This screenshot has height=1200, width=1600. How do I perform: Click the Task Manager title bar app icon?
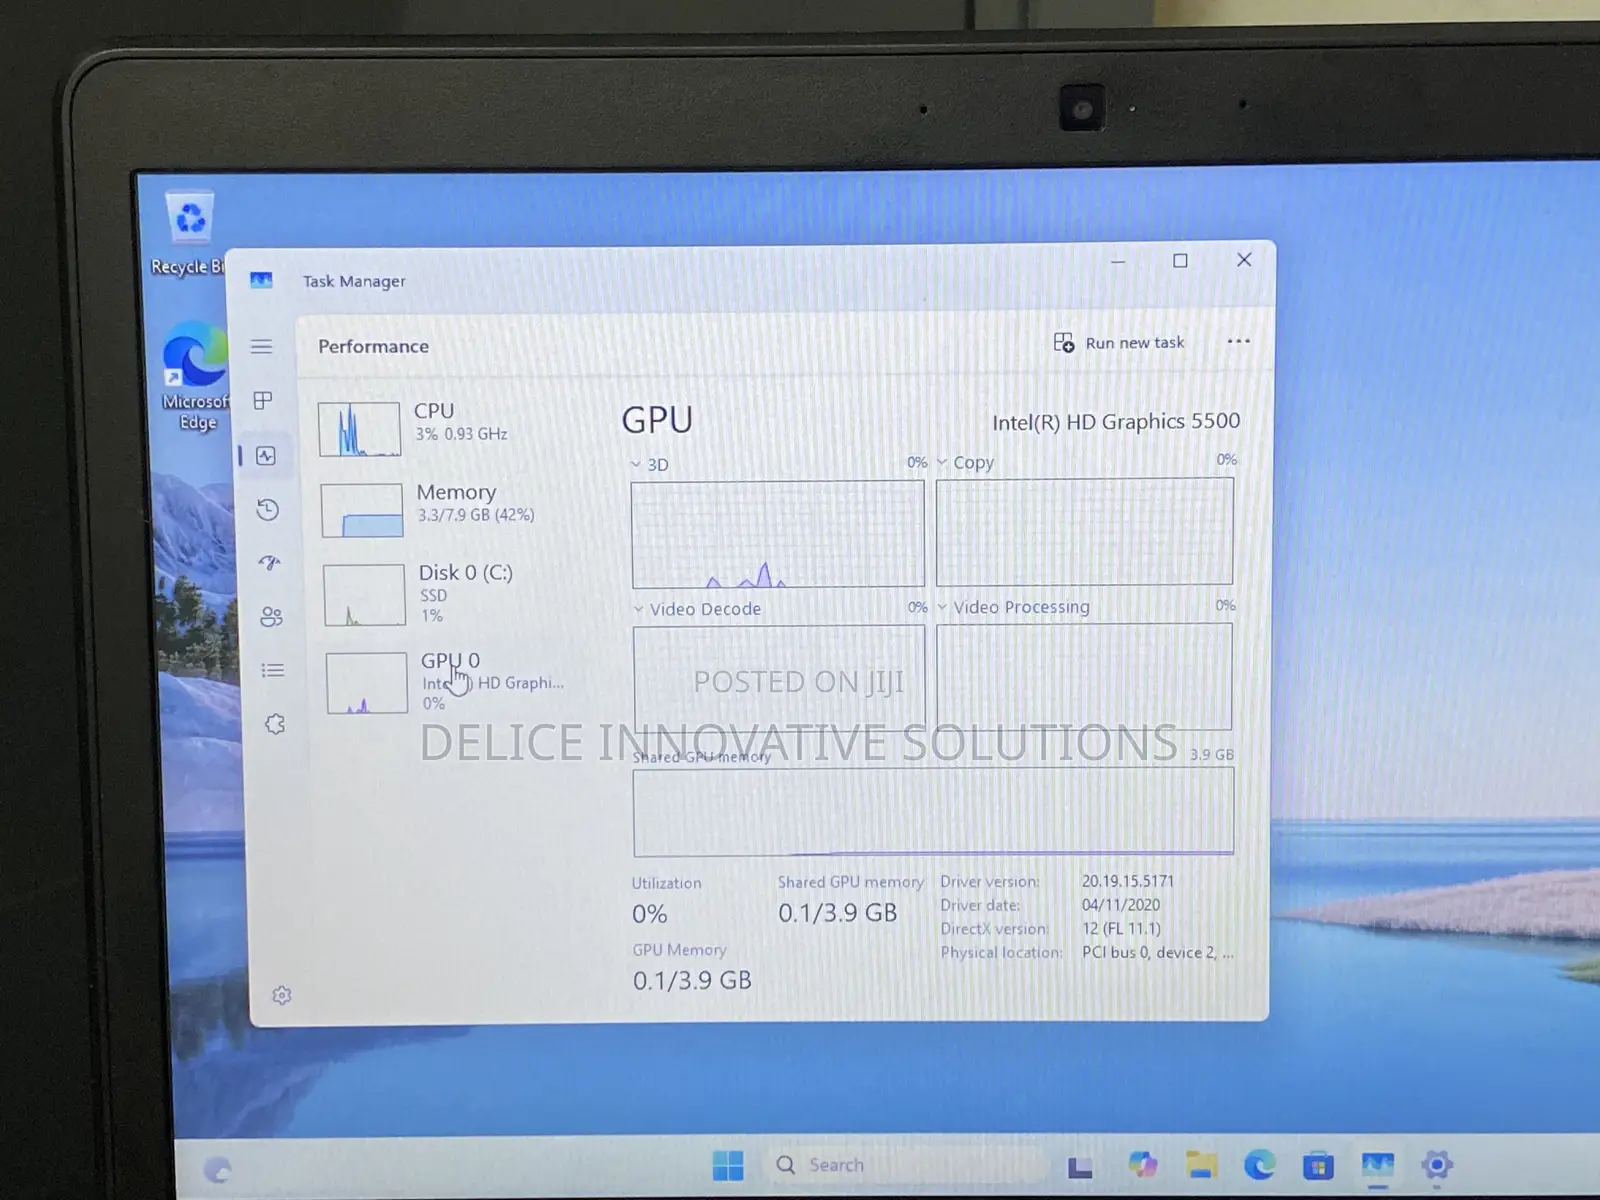261,280
